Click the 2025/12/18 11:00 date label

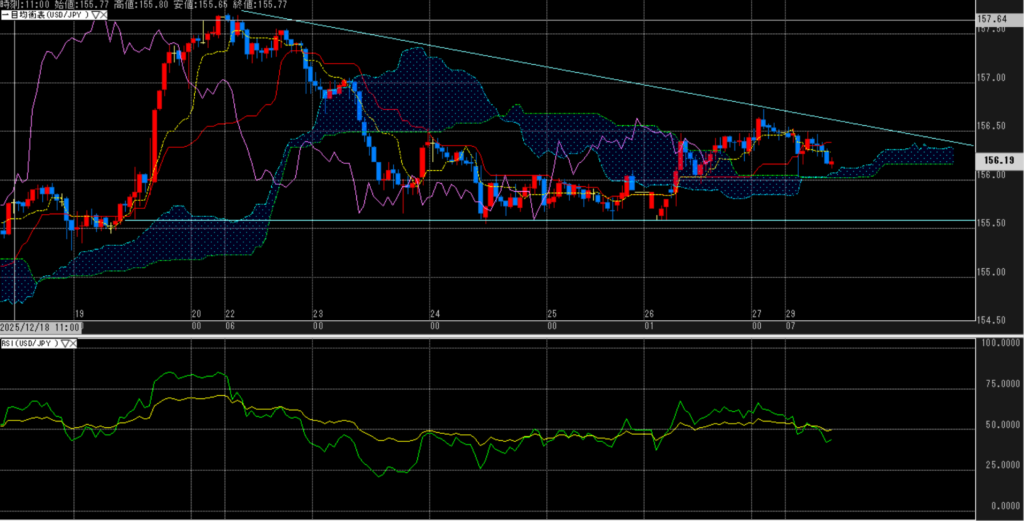(40, 327)
